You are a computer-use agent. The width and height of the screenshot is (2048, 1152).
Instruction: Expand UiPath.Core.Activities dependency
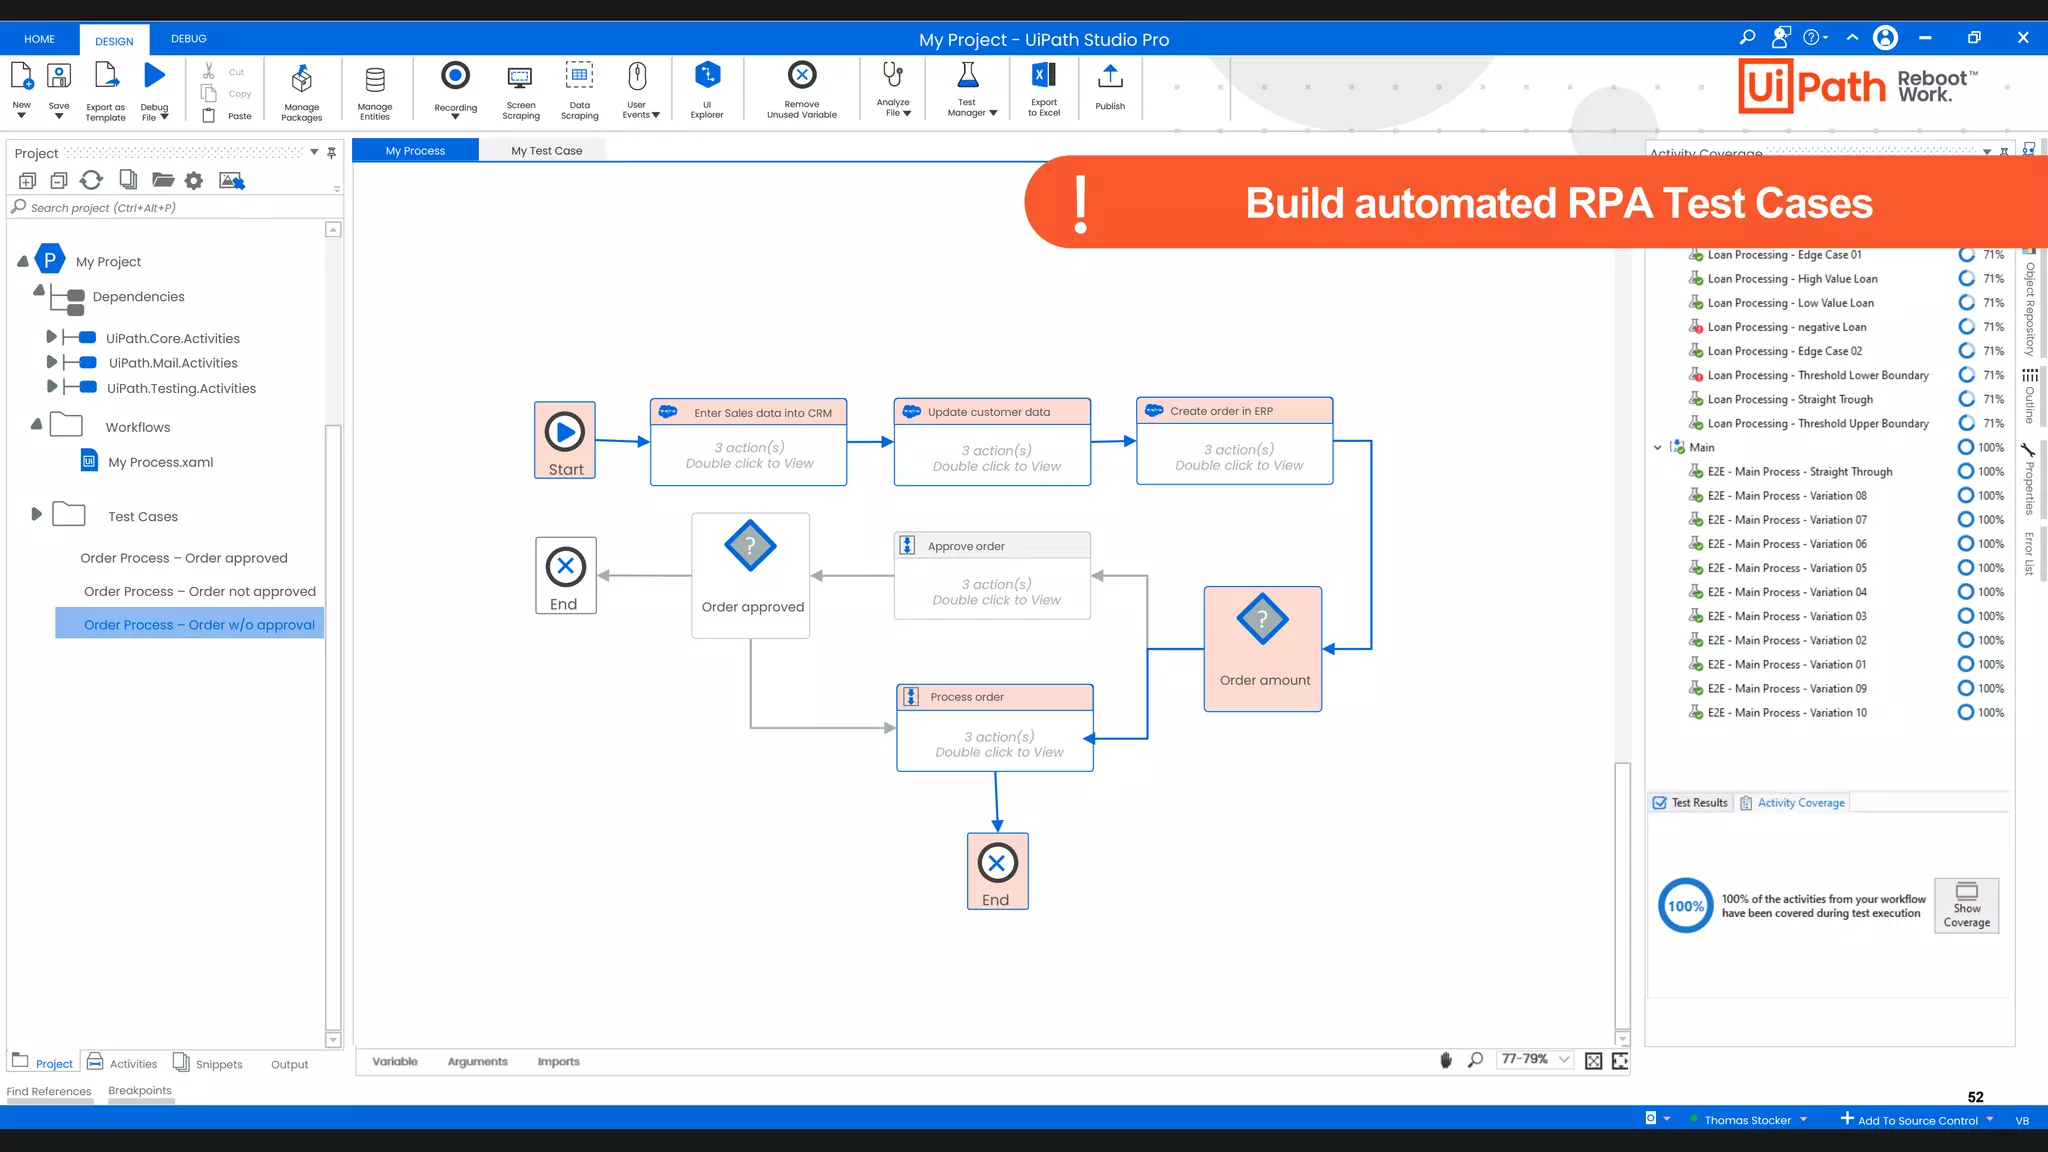coord(51,337)
